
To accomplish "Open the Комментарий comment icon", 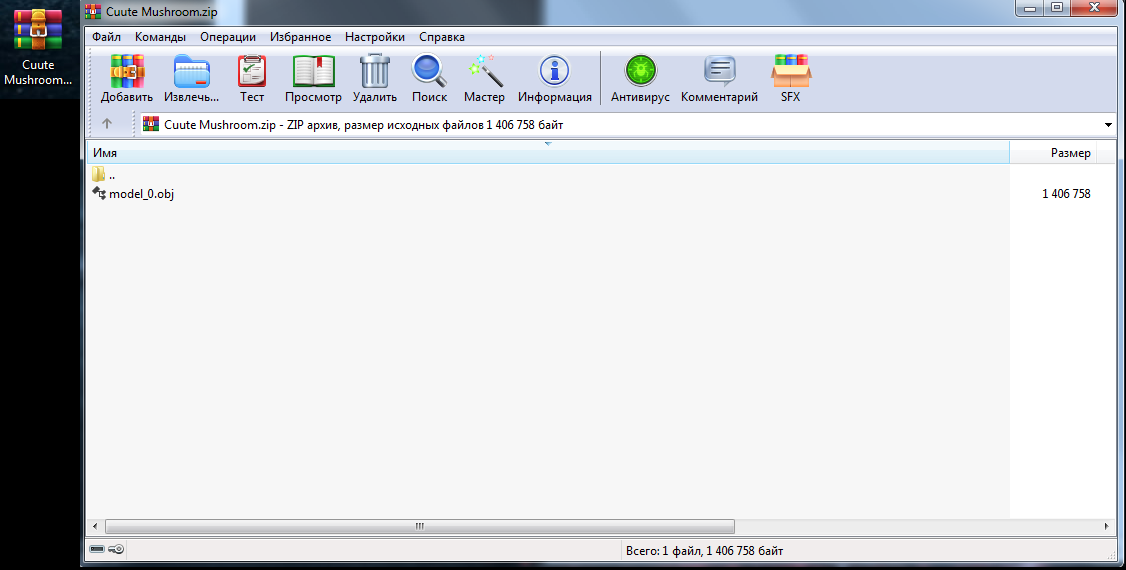I will [720, 71].
